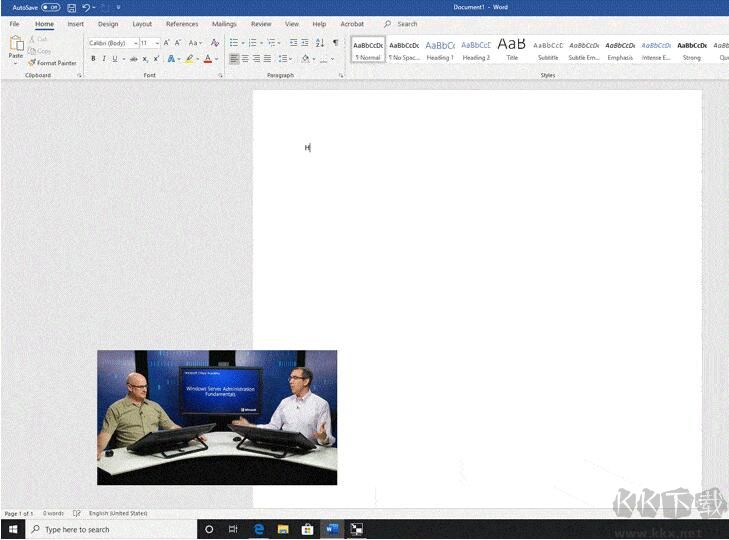Click the Save icon in title bar
Viewport: 729px width, 540px height.
(72, 7)
